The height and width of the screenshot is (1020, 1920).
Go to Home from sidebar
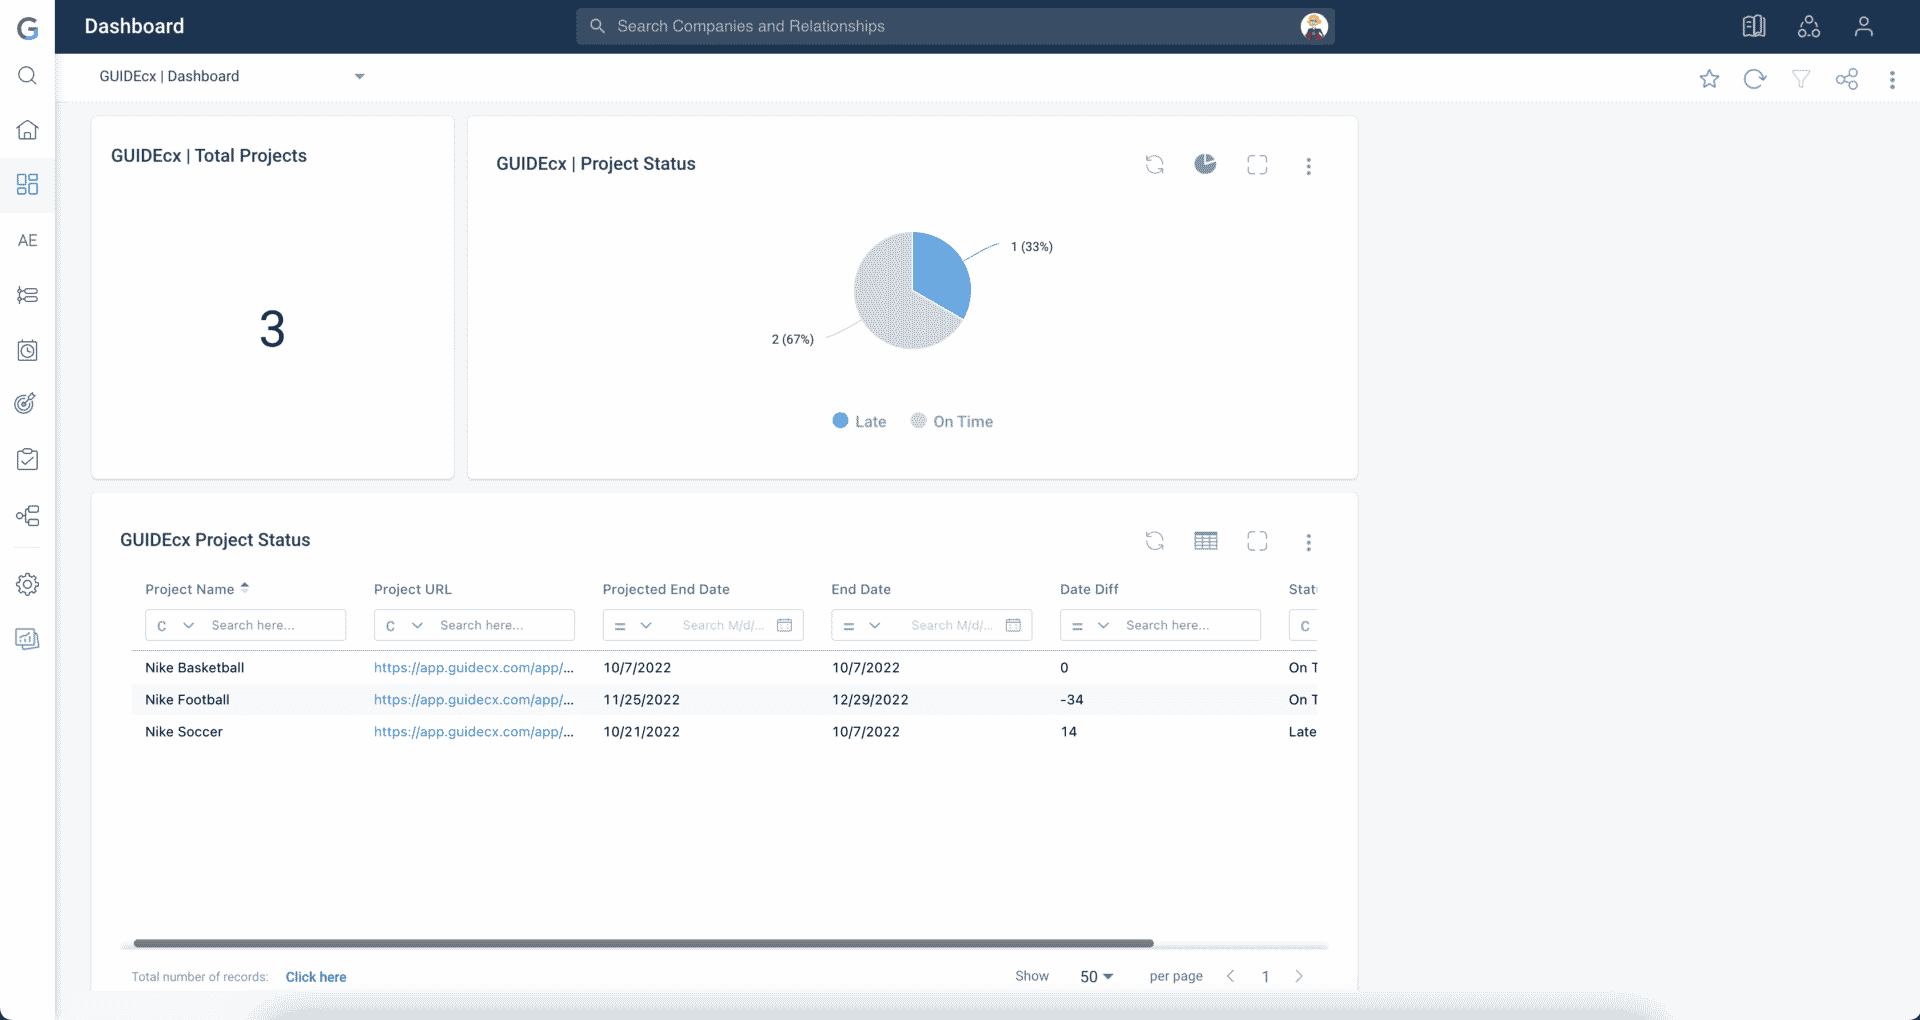(28, 130)
